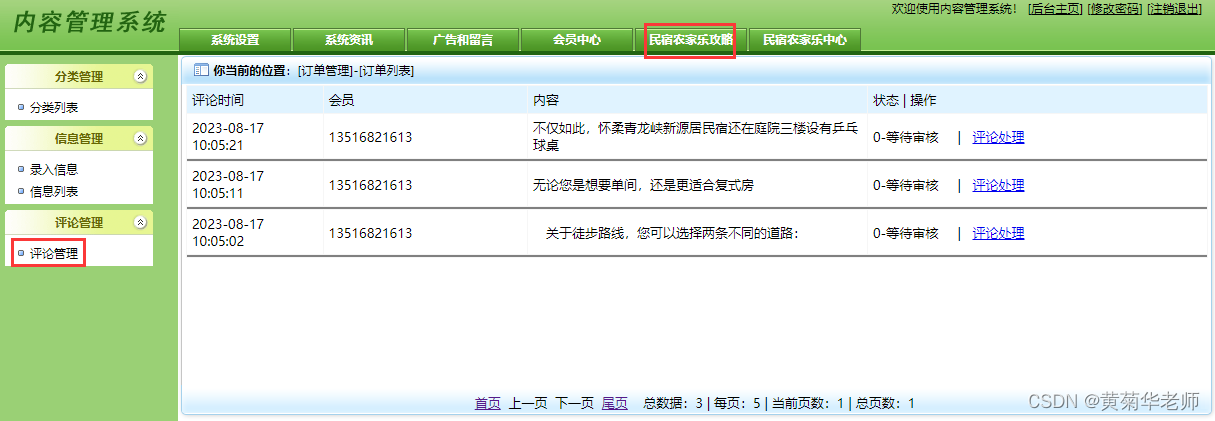1215x421 pixels.
Task: Click the 内容管理系统 logo title
Action: (89, 23)
